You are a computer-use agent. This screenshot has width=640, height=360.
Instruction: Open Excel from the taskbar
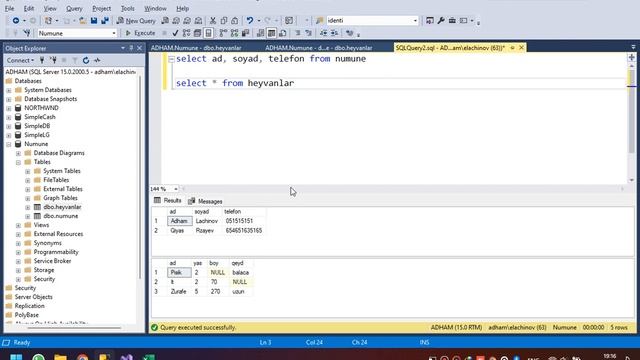point(149,357)
